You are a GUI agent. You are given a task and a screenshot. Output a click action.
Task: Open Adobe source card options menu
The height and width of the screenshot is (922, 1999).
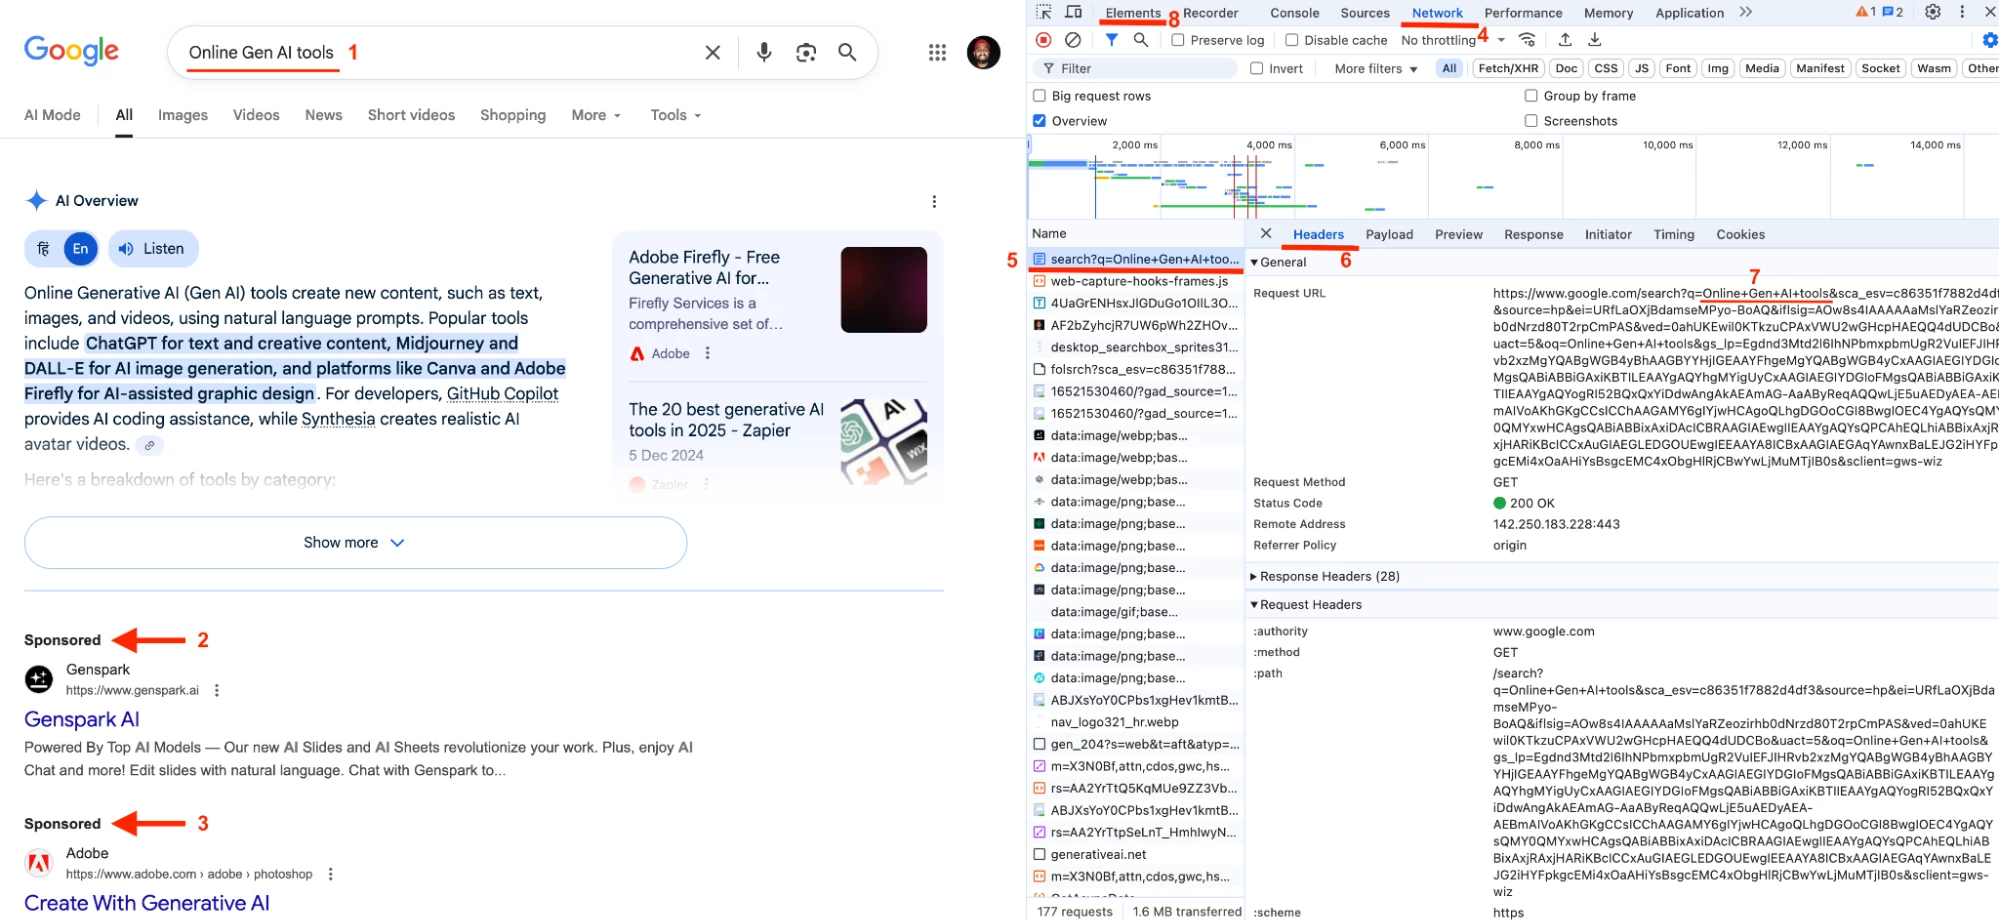click(x=707, y=353)
